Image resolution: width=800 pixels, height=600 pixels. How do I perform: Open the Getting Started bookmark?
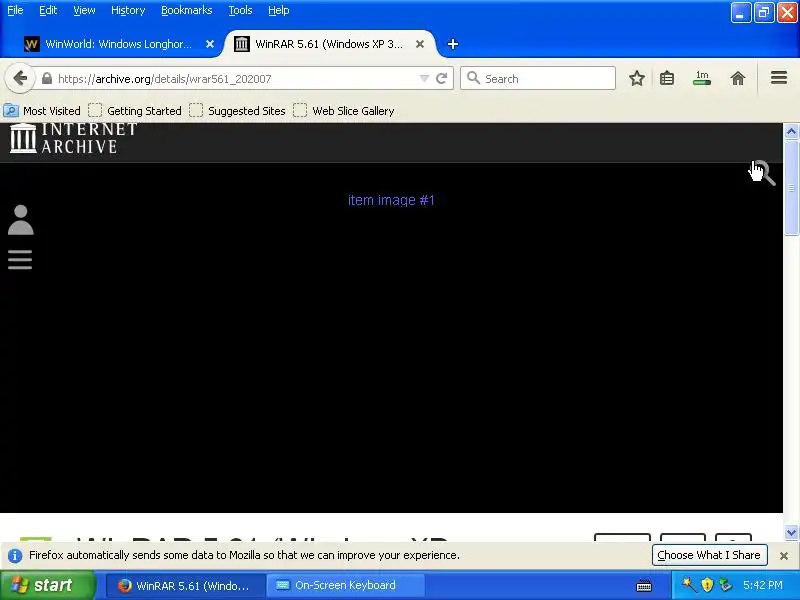tap(135, 111)
